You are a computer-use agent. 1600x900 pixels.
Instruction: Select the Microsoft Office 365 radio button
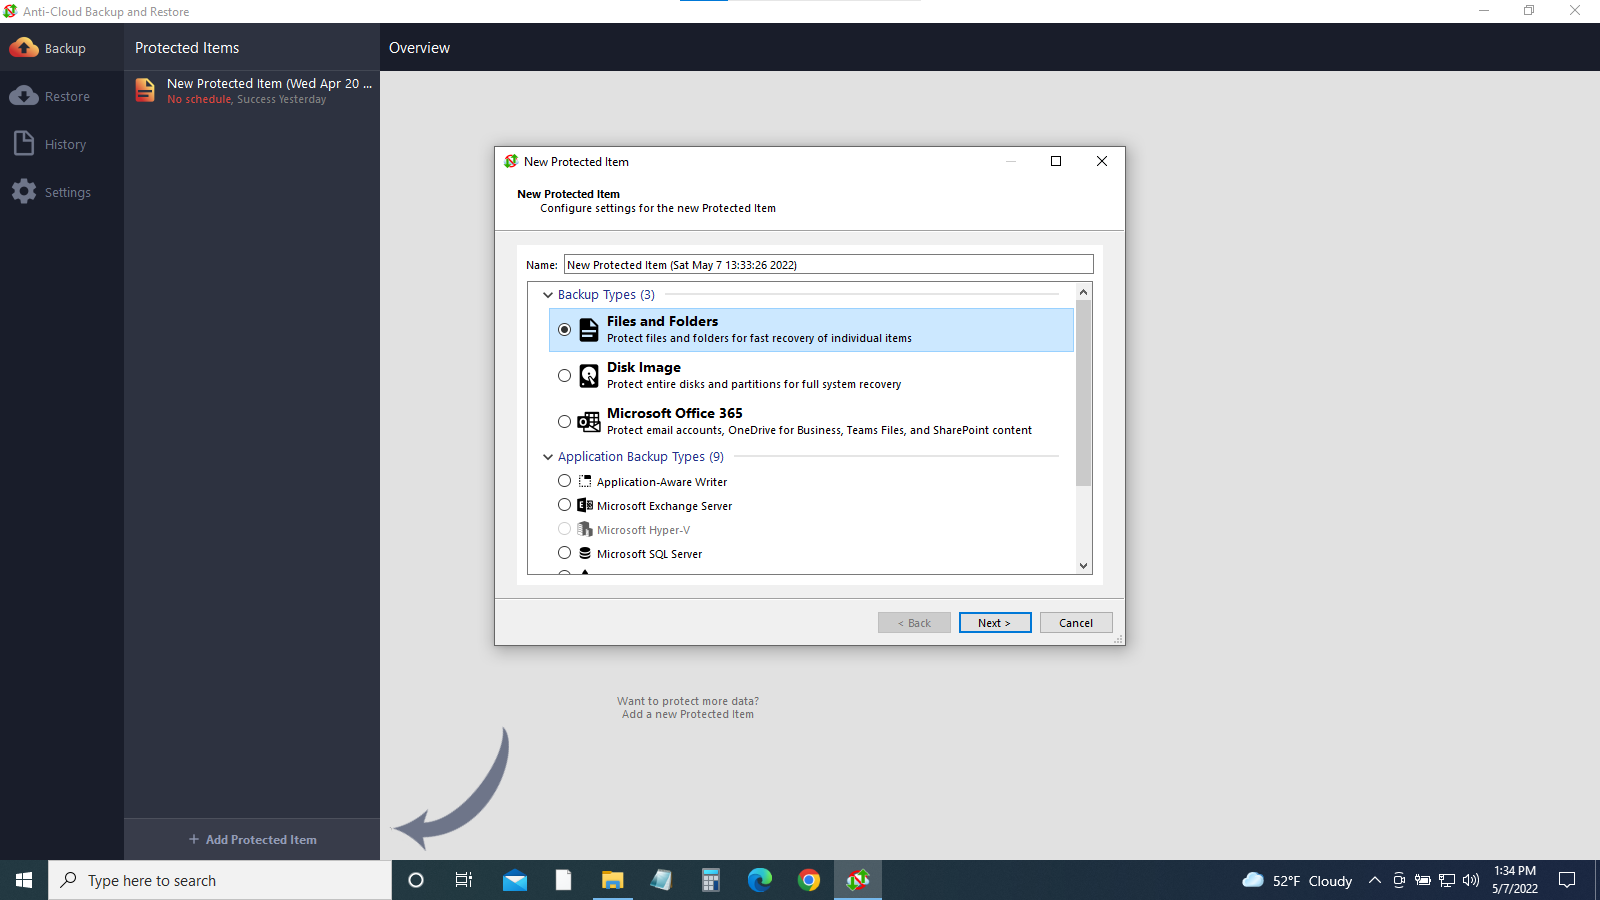565,421
